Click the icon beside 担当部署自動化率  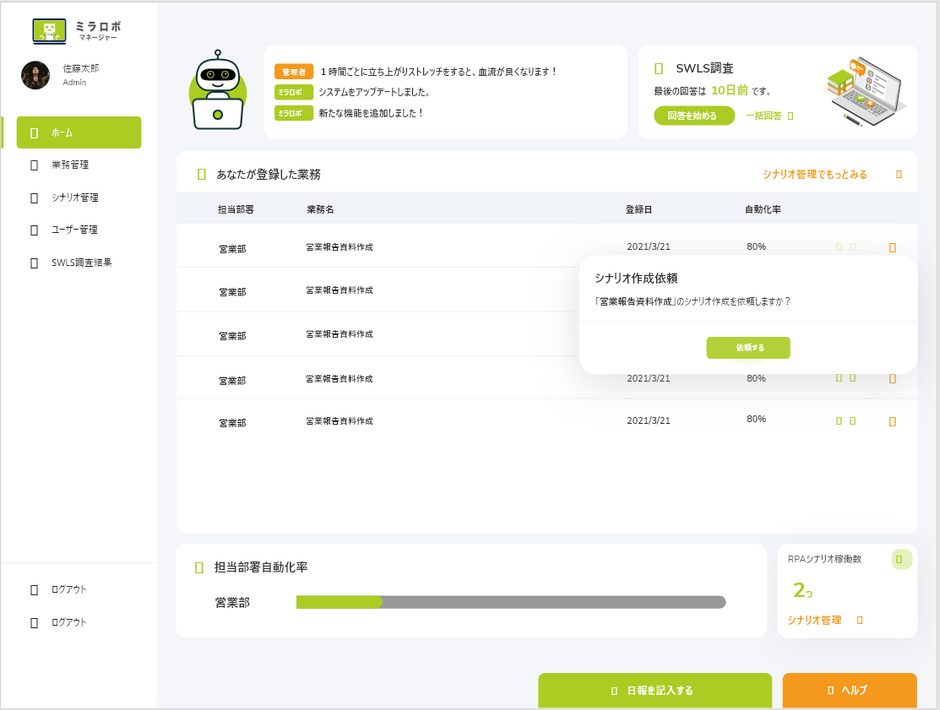(x=199, y=567)
